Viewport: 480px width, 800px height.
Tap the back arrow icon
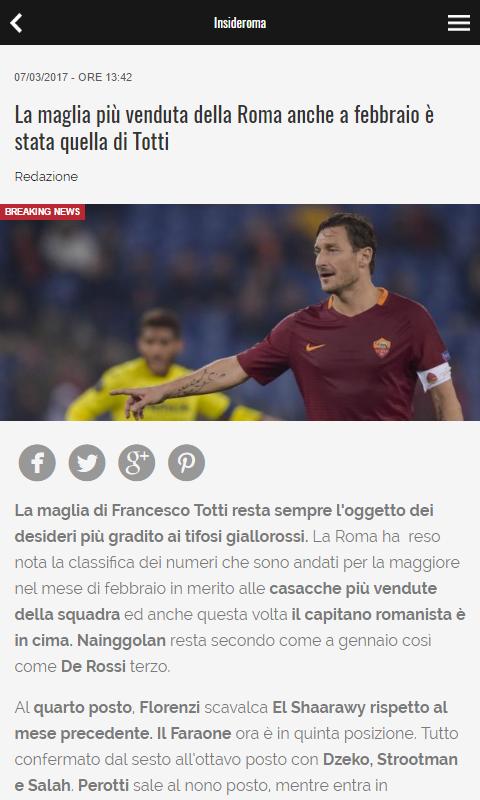[x=16, y=23]
